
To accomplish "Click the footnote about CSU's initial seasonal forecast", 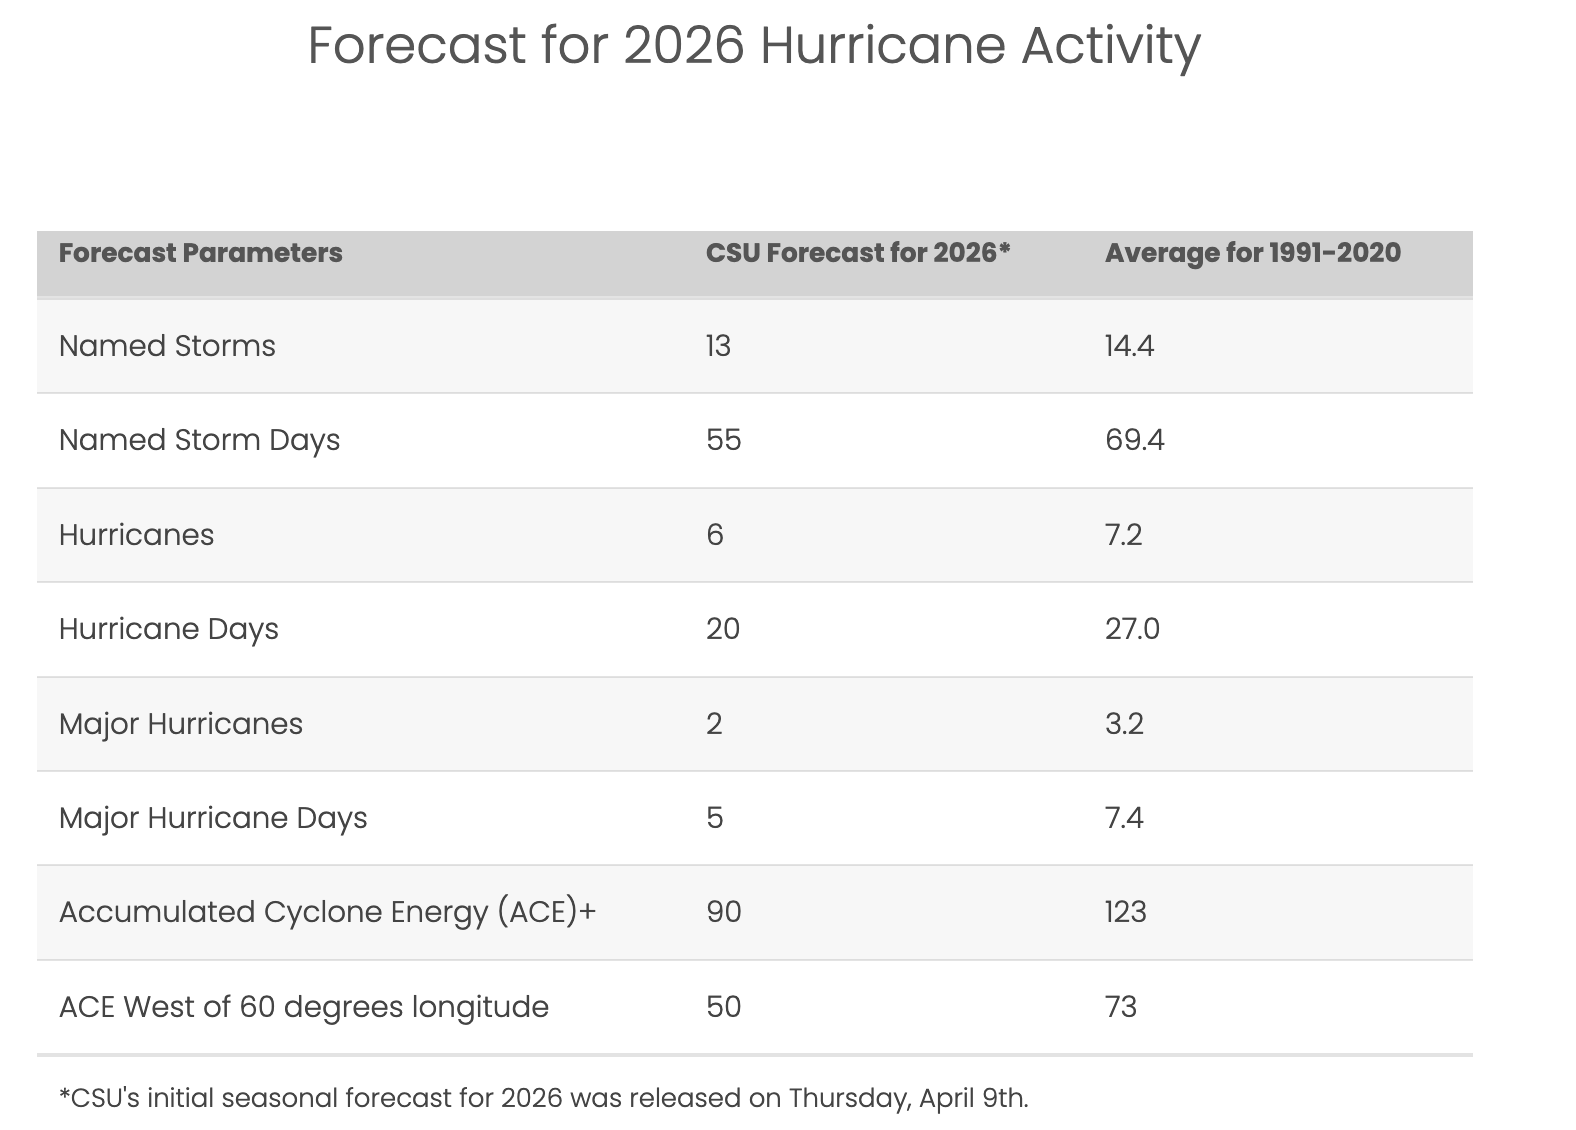I will [x=543, y=1098].
